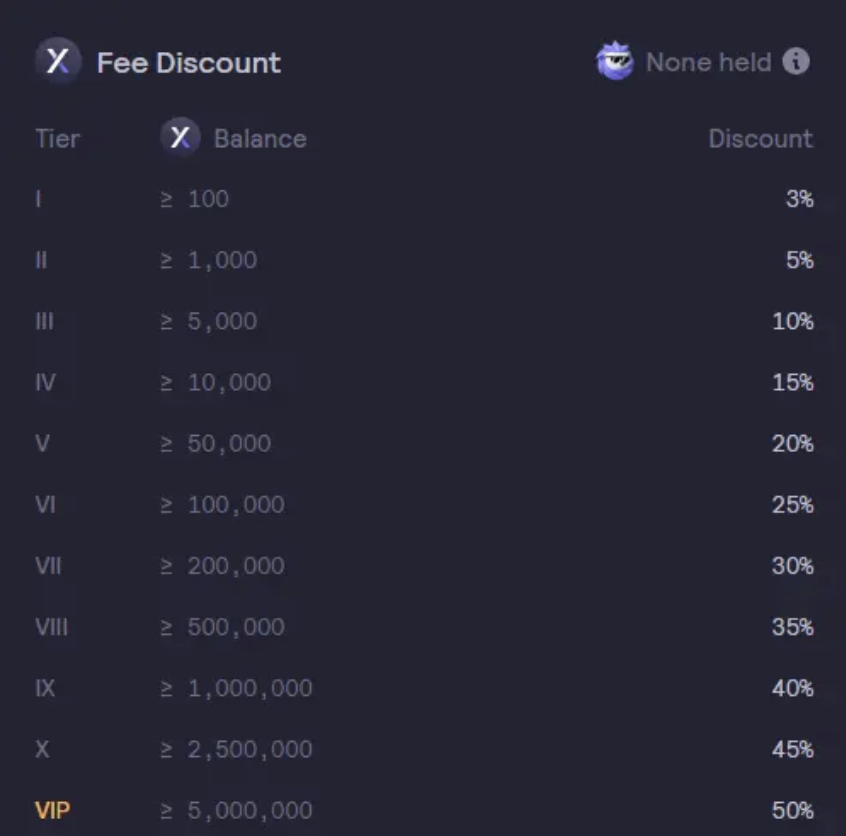Select the Tier IV row label
Viewport: 846px width, 836px height.
tap(45, 383)
